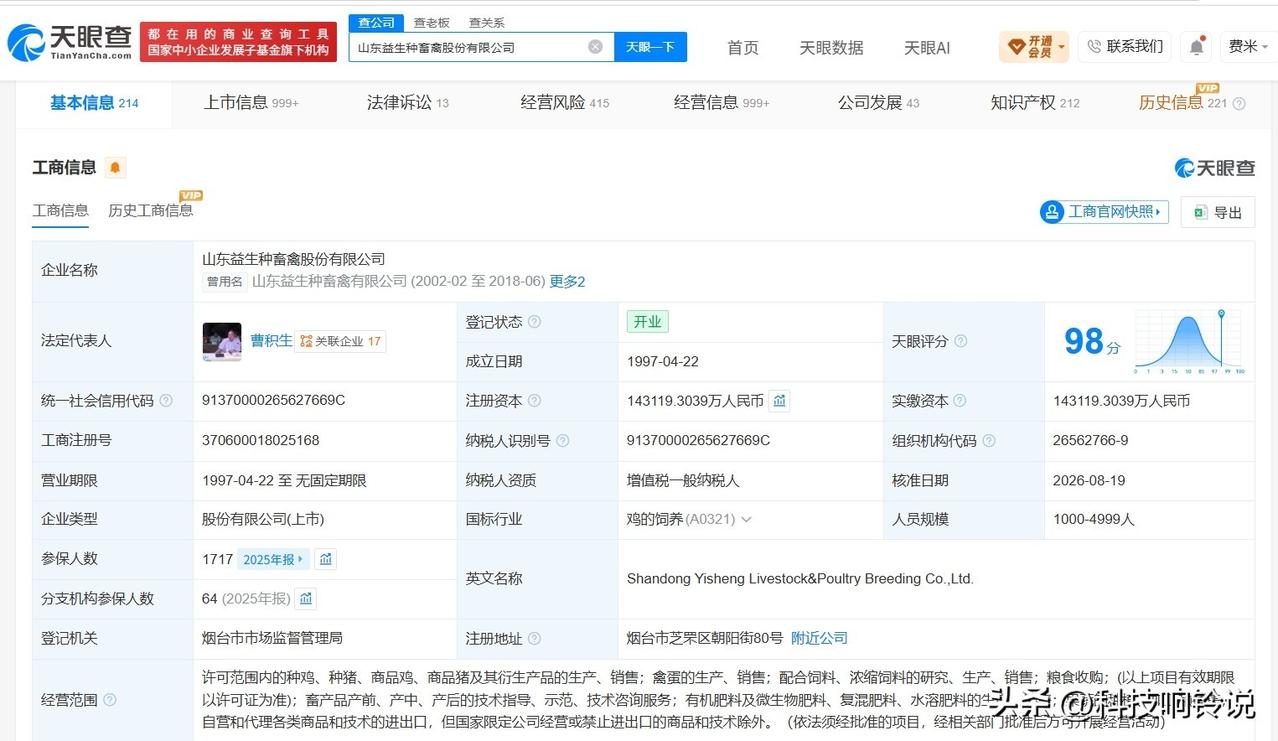Viewport: 1278px width, 741px height.
Task: Select 查关系 search mode tab
Action: 486,22
